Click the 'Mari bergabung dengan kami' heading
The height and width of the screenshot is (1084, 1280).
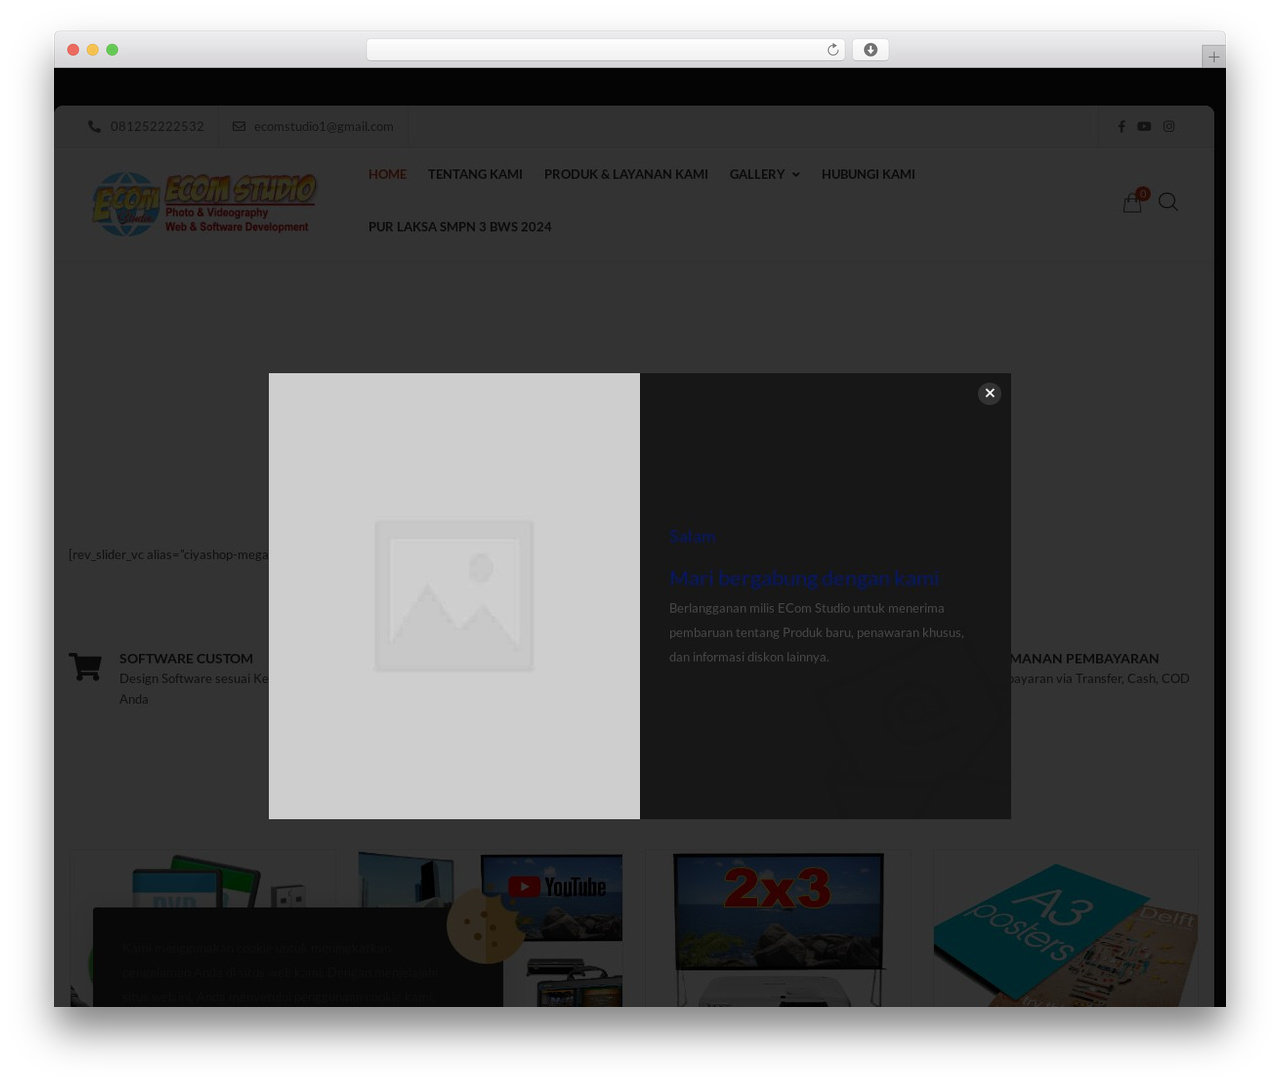[804, 578]
